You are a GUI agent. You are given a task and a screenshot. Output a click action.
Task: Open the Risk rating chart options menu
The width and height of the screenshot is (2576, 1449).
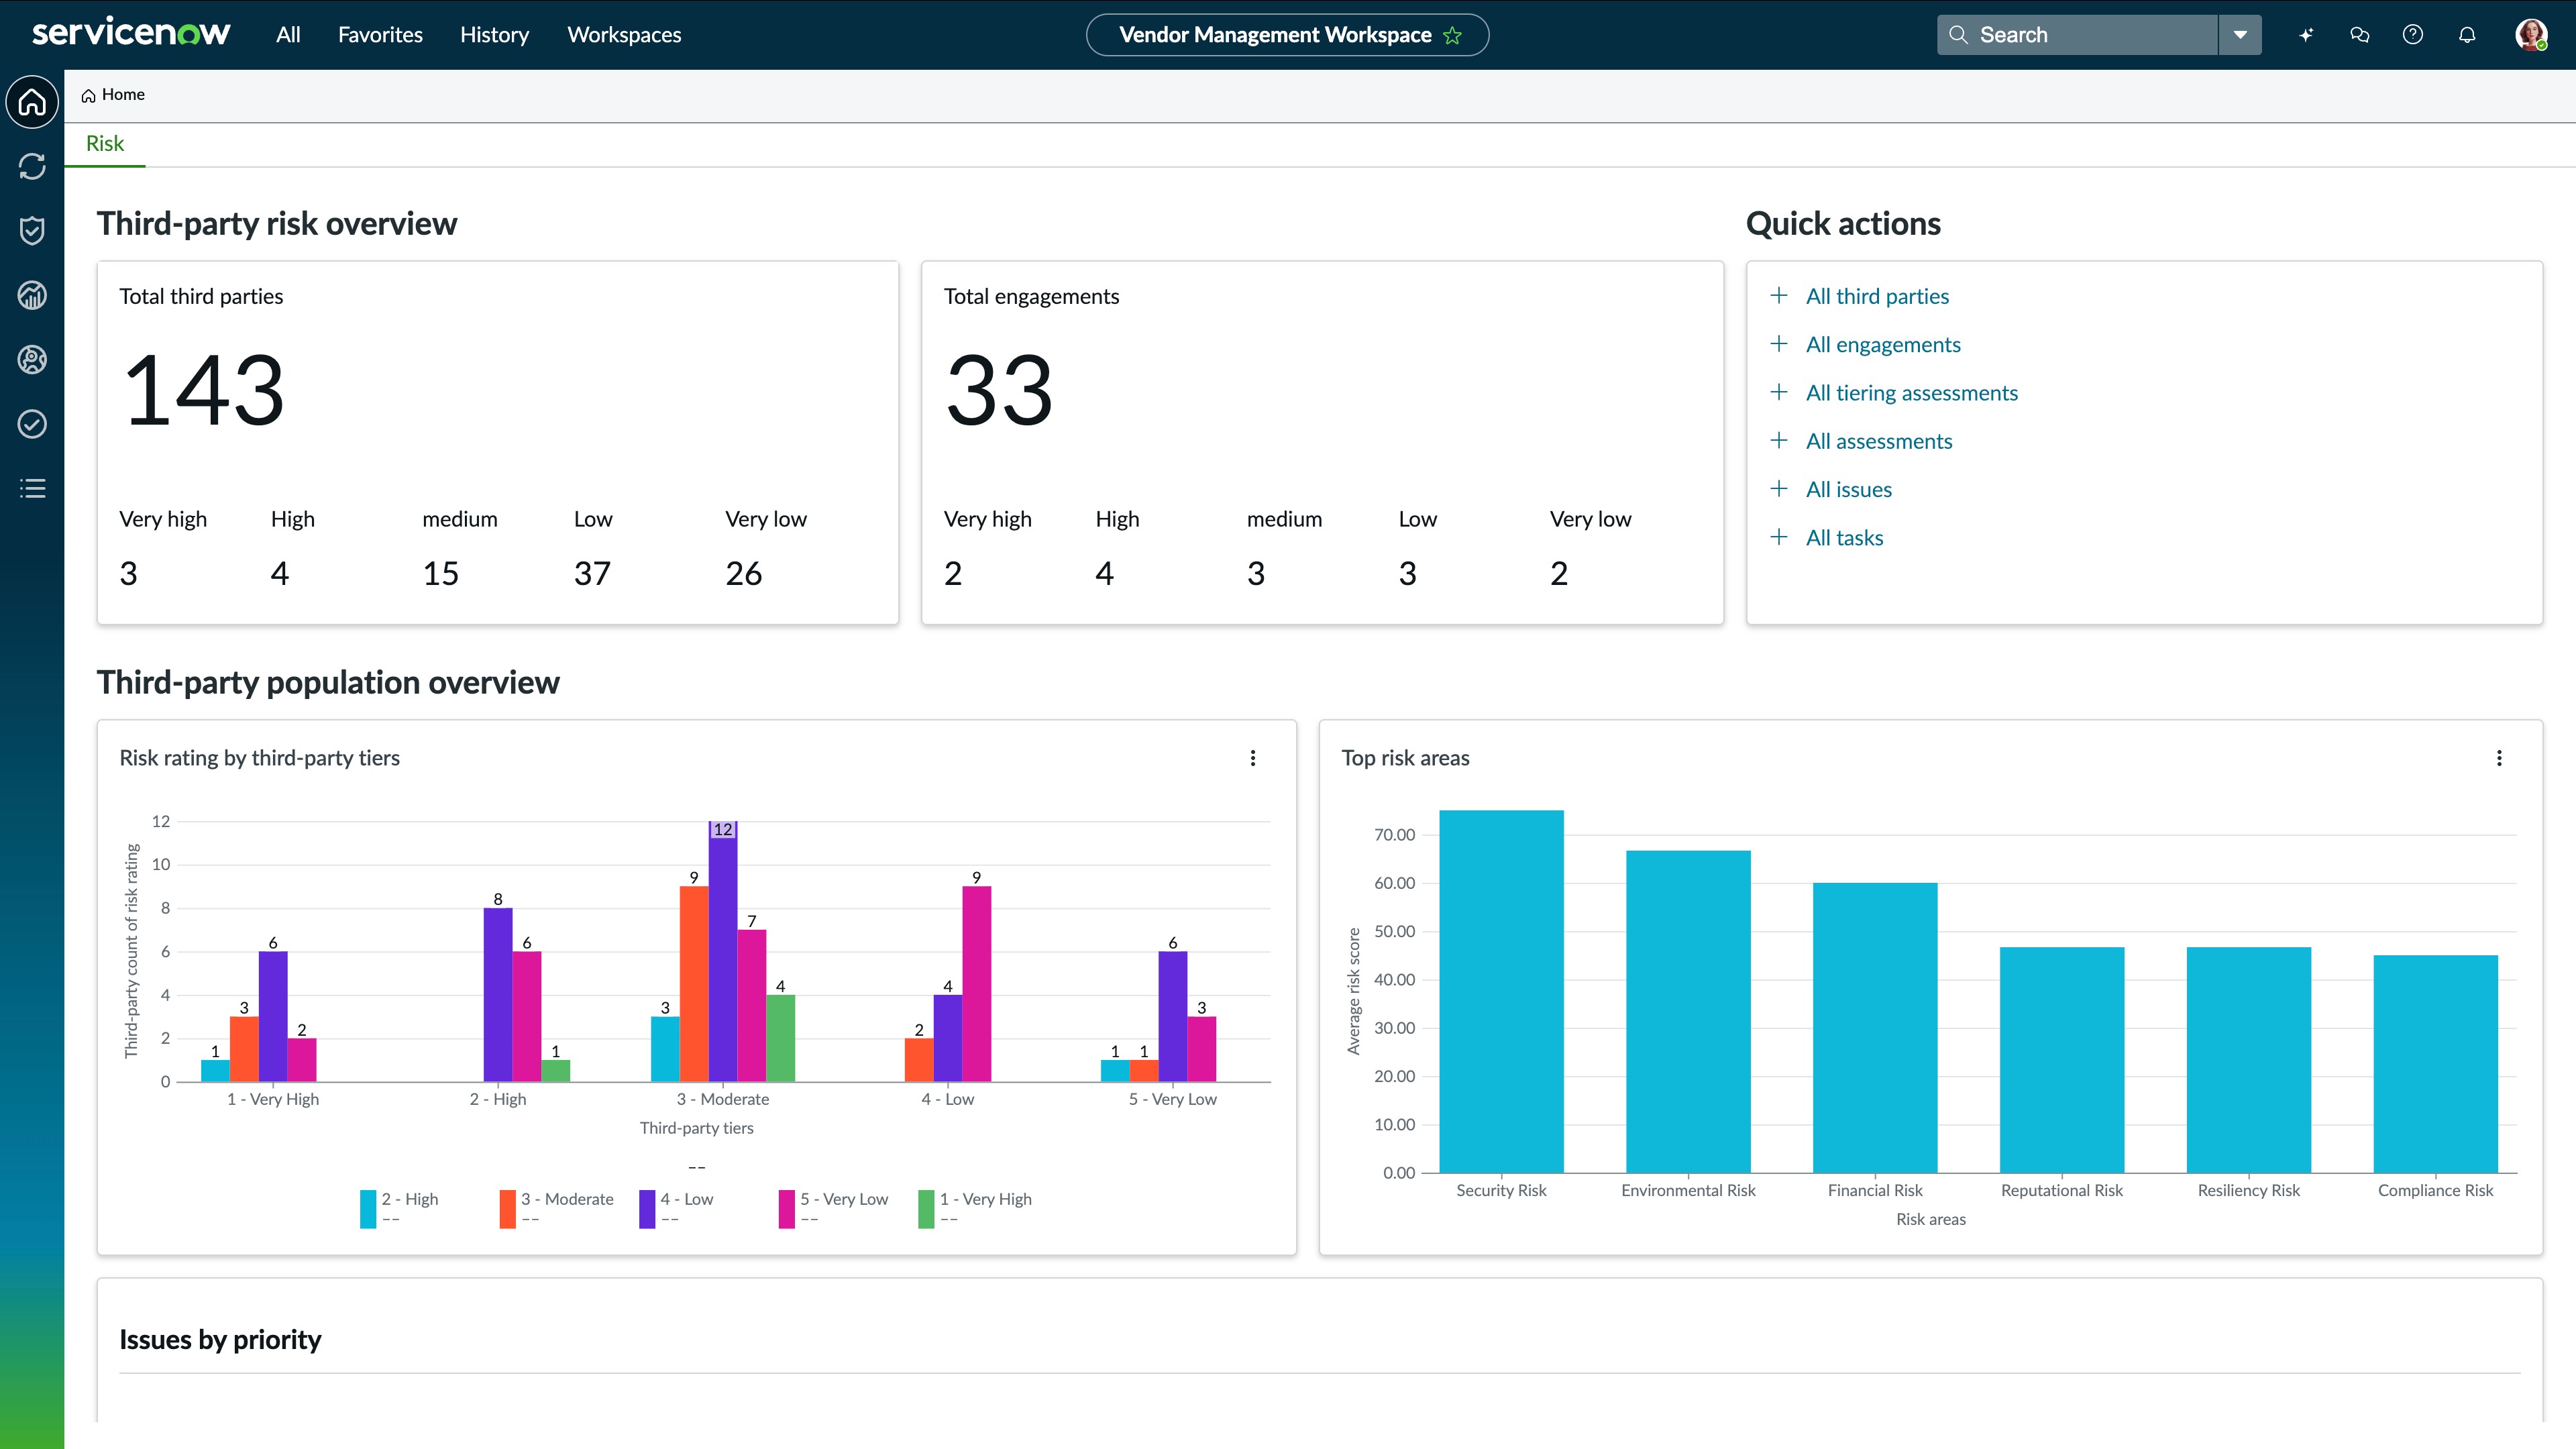1252,758
